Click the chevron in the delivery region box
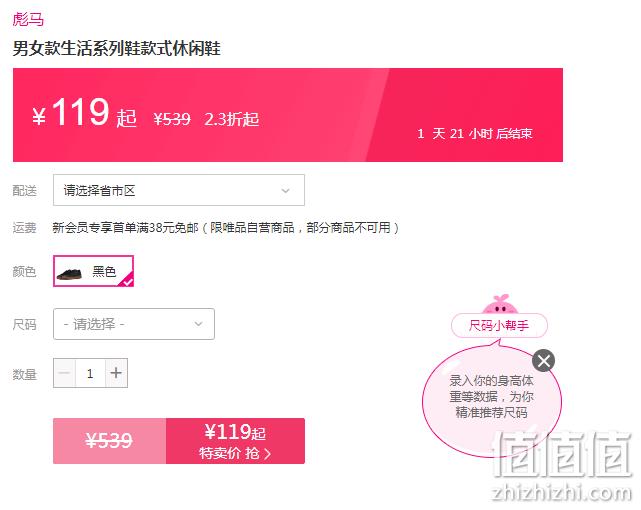The image size is (641, 510). click(285, 190)
